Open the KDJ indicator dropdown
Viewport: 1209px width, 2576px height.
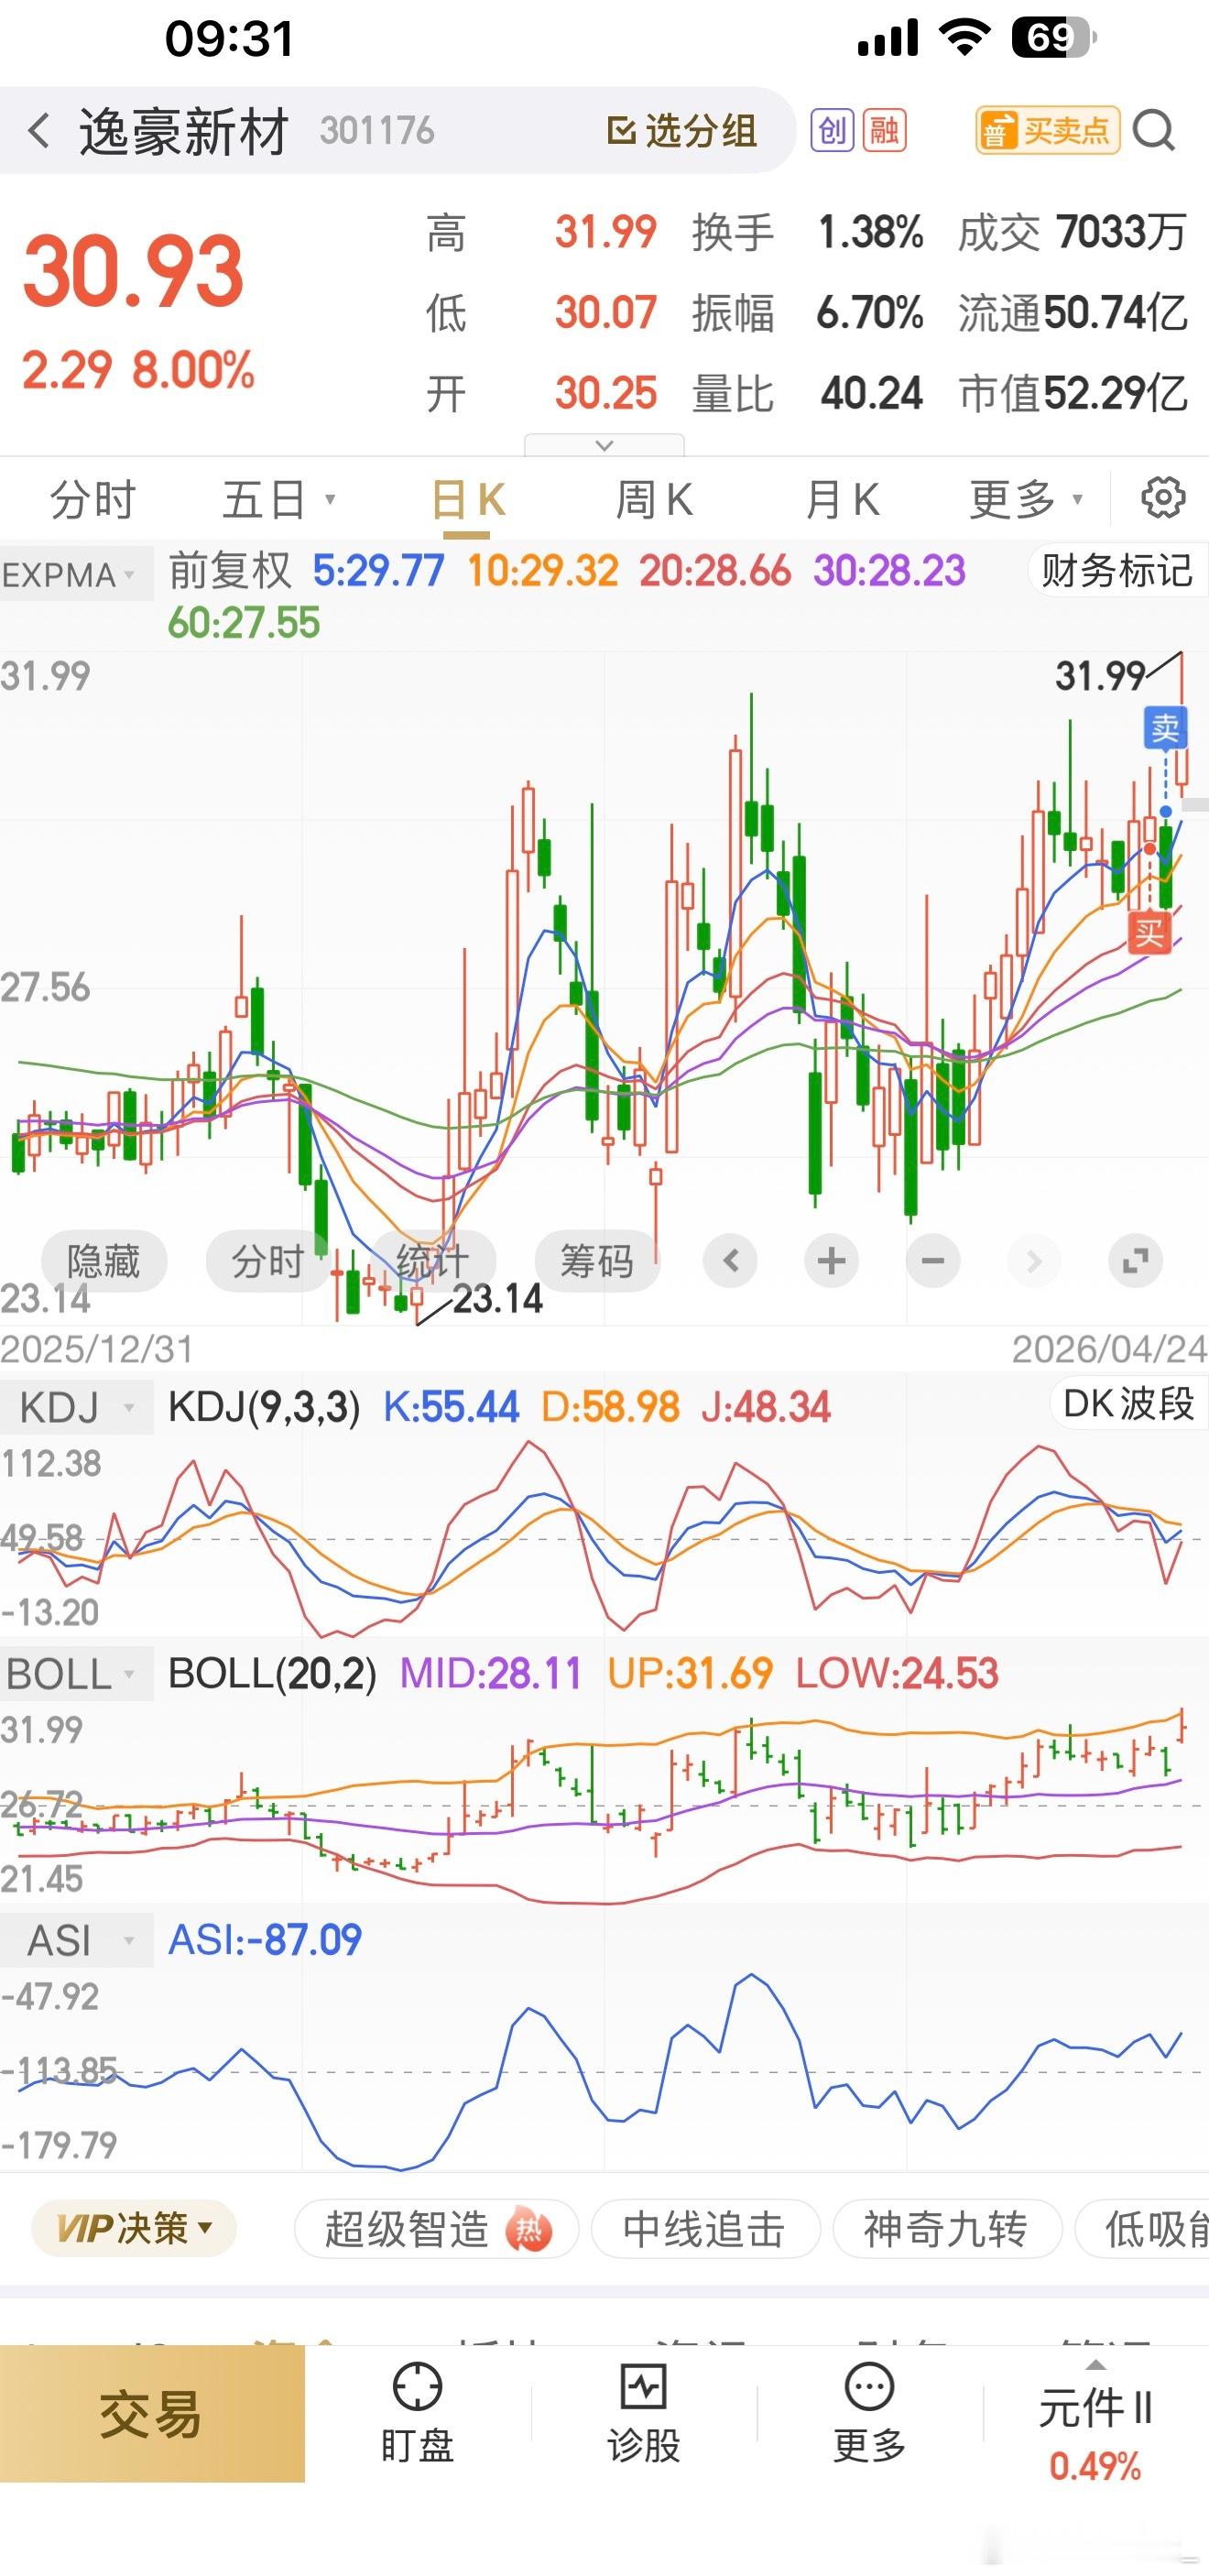pyautogui.click(x=77, y=1408)
